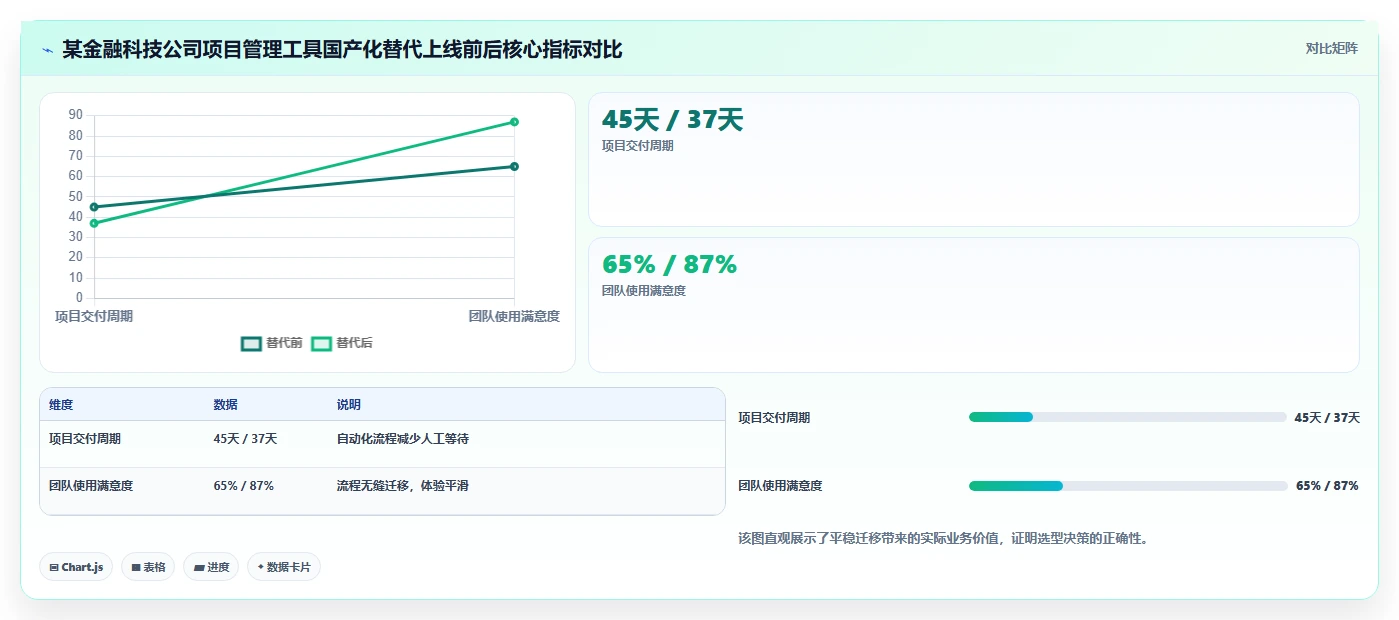Image resolution: width=1399 pixels, height=620 pixels.
Task: Click the 项目交付周期 caption in data card
Action: [x=638, y=146]
